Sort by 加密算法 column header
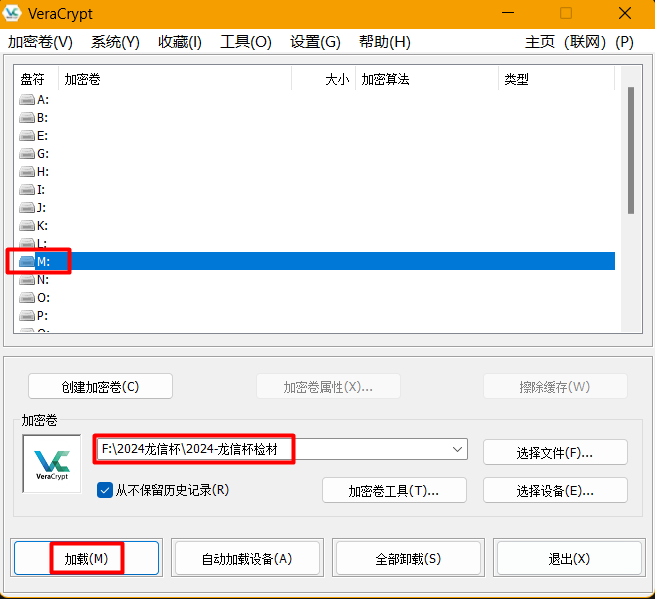 tap(427, 79)
